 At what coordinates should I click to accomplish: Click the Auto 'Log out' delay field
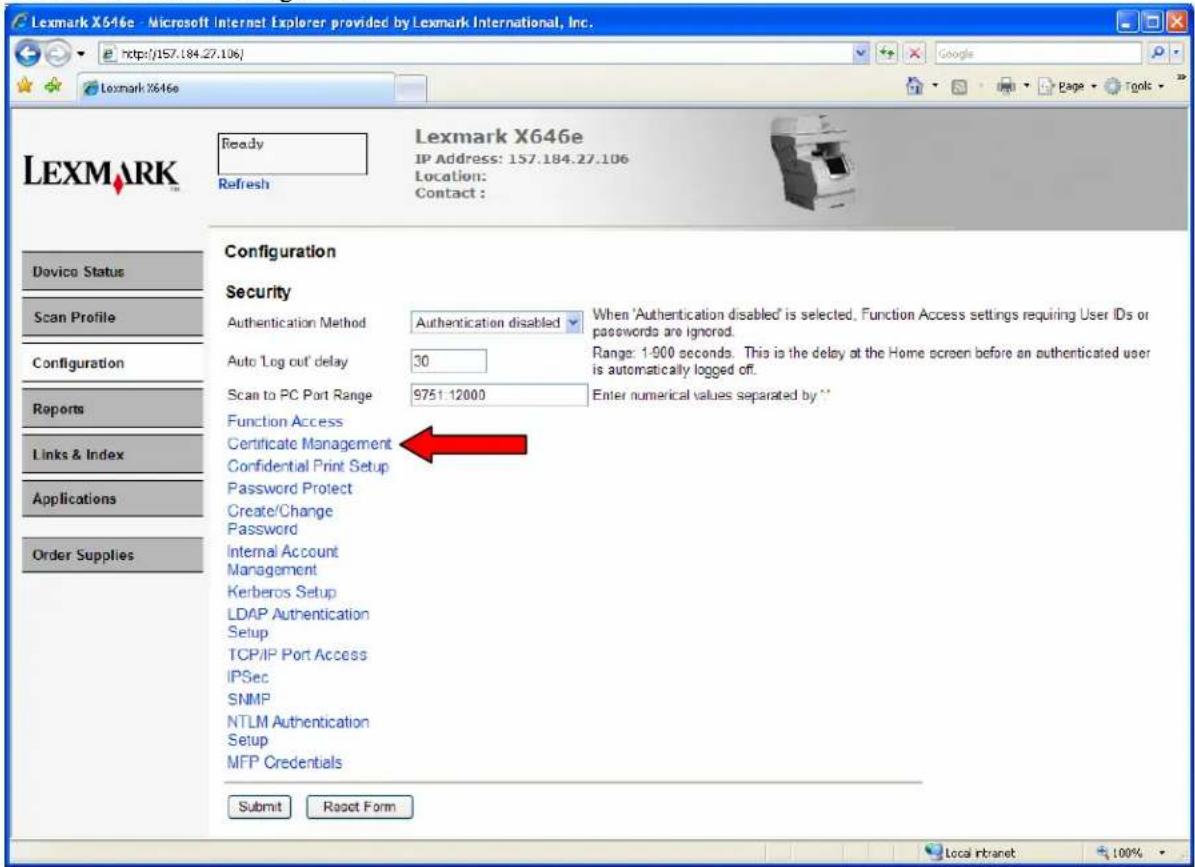coord(448,361)
